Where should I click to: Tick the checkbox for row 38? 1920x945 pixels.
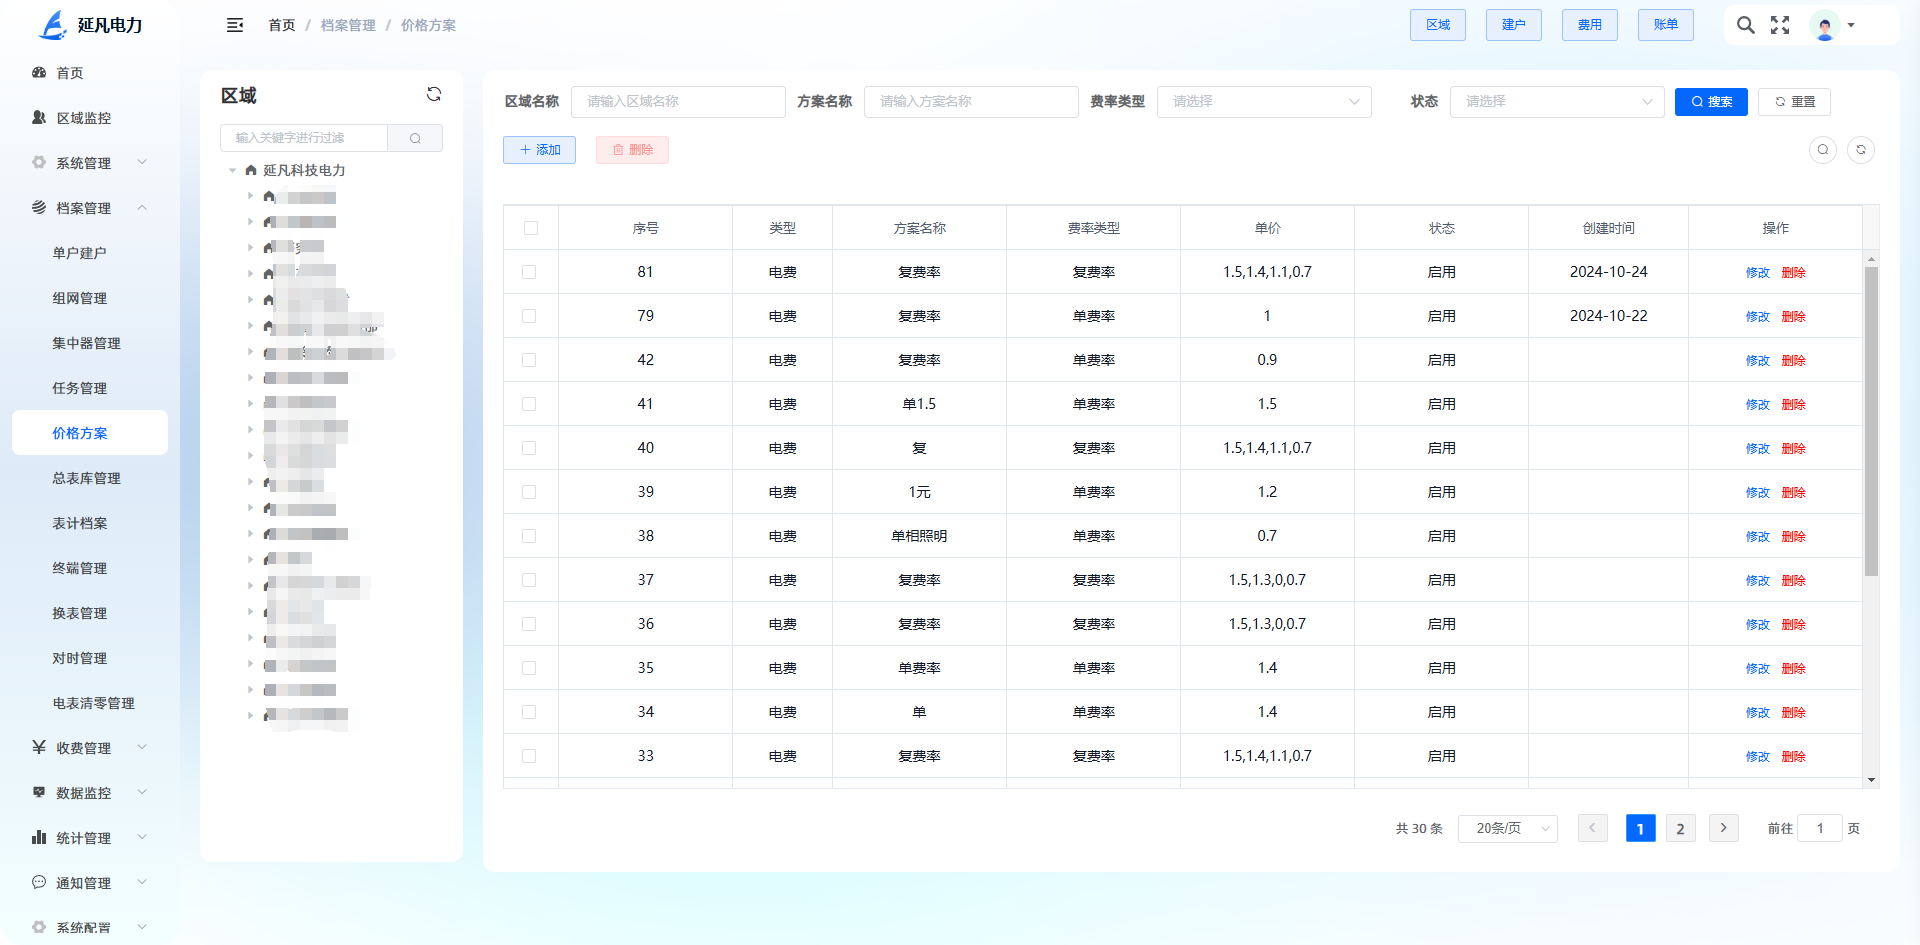(x=529, y=536)
